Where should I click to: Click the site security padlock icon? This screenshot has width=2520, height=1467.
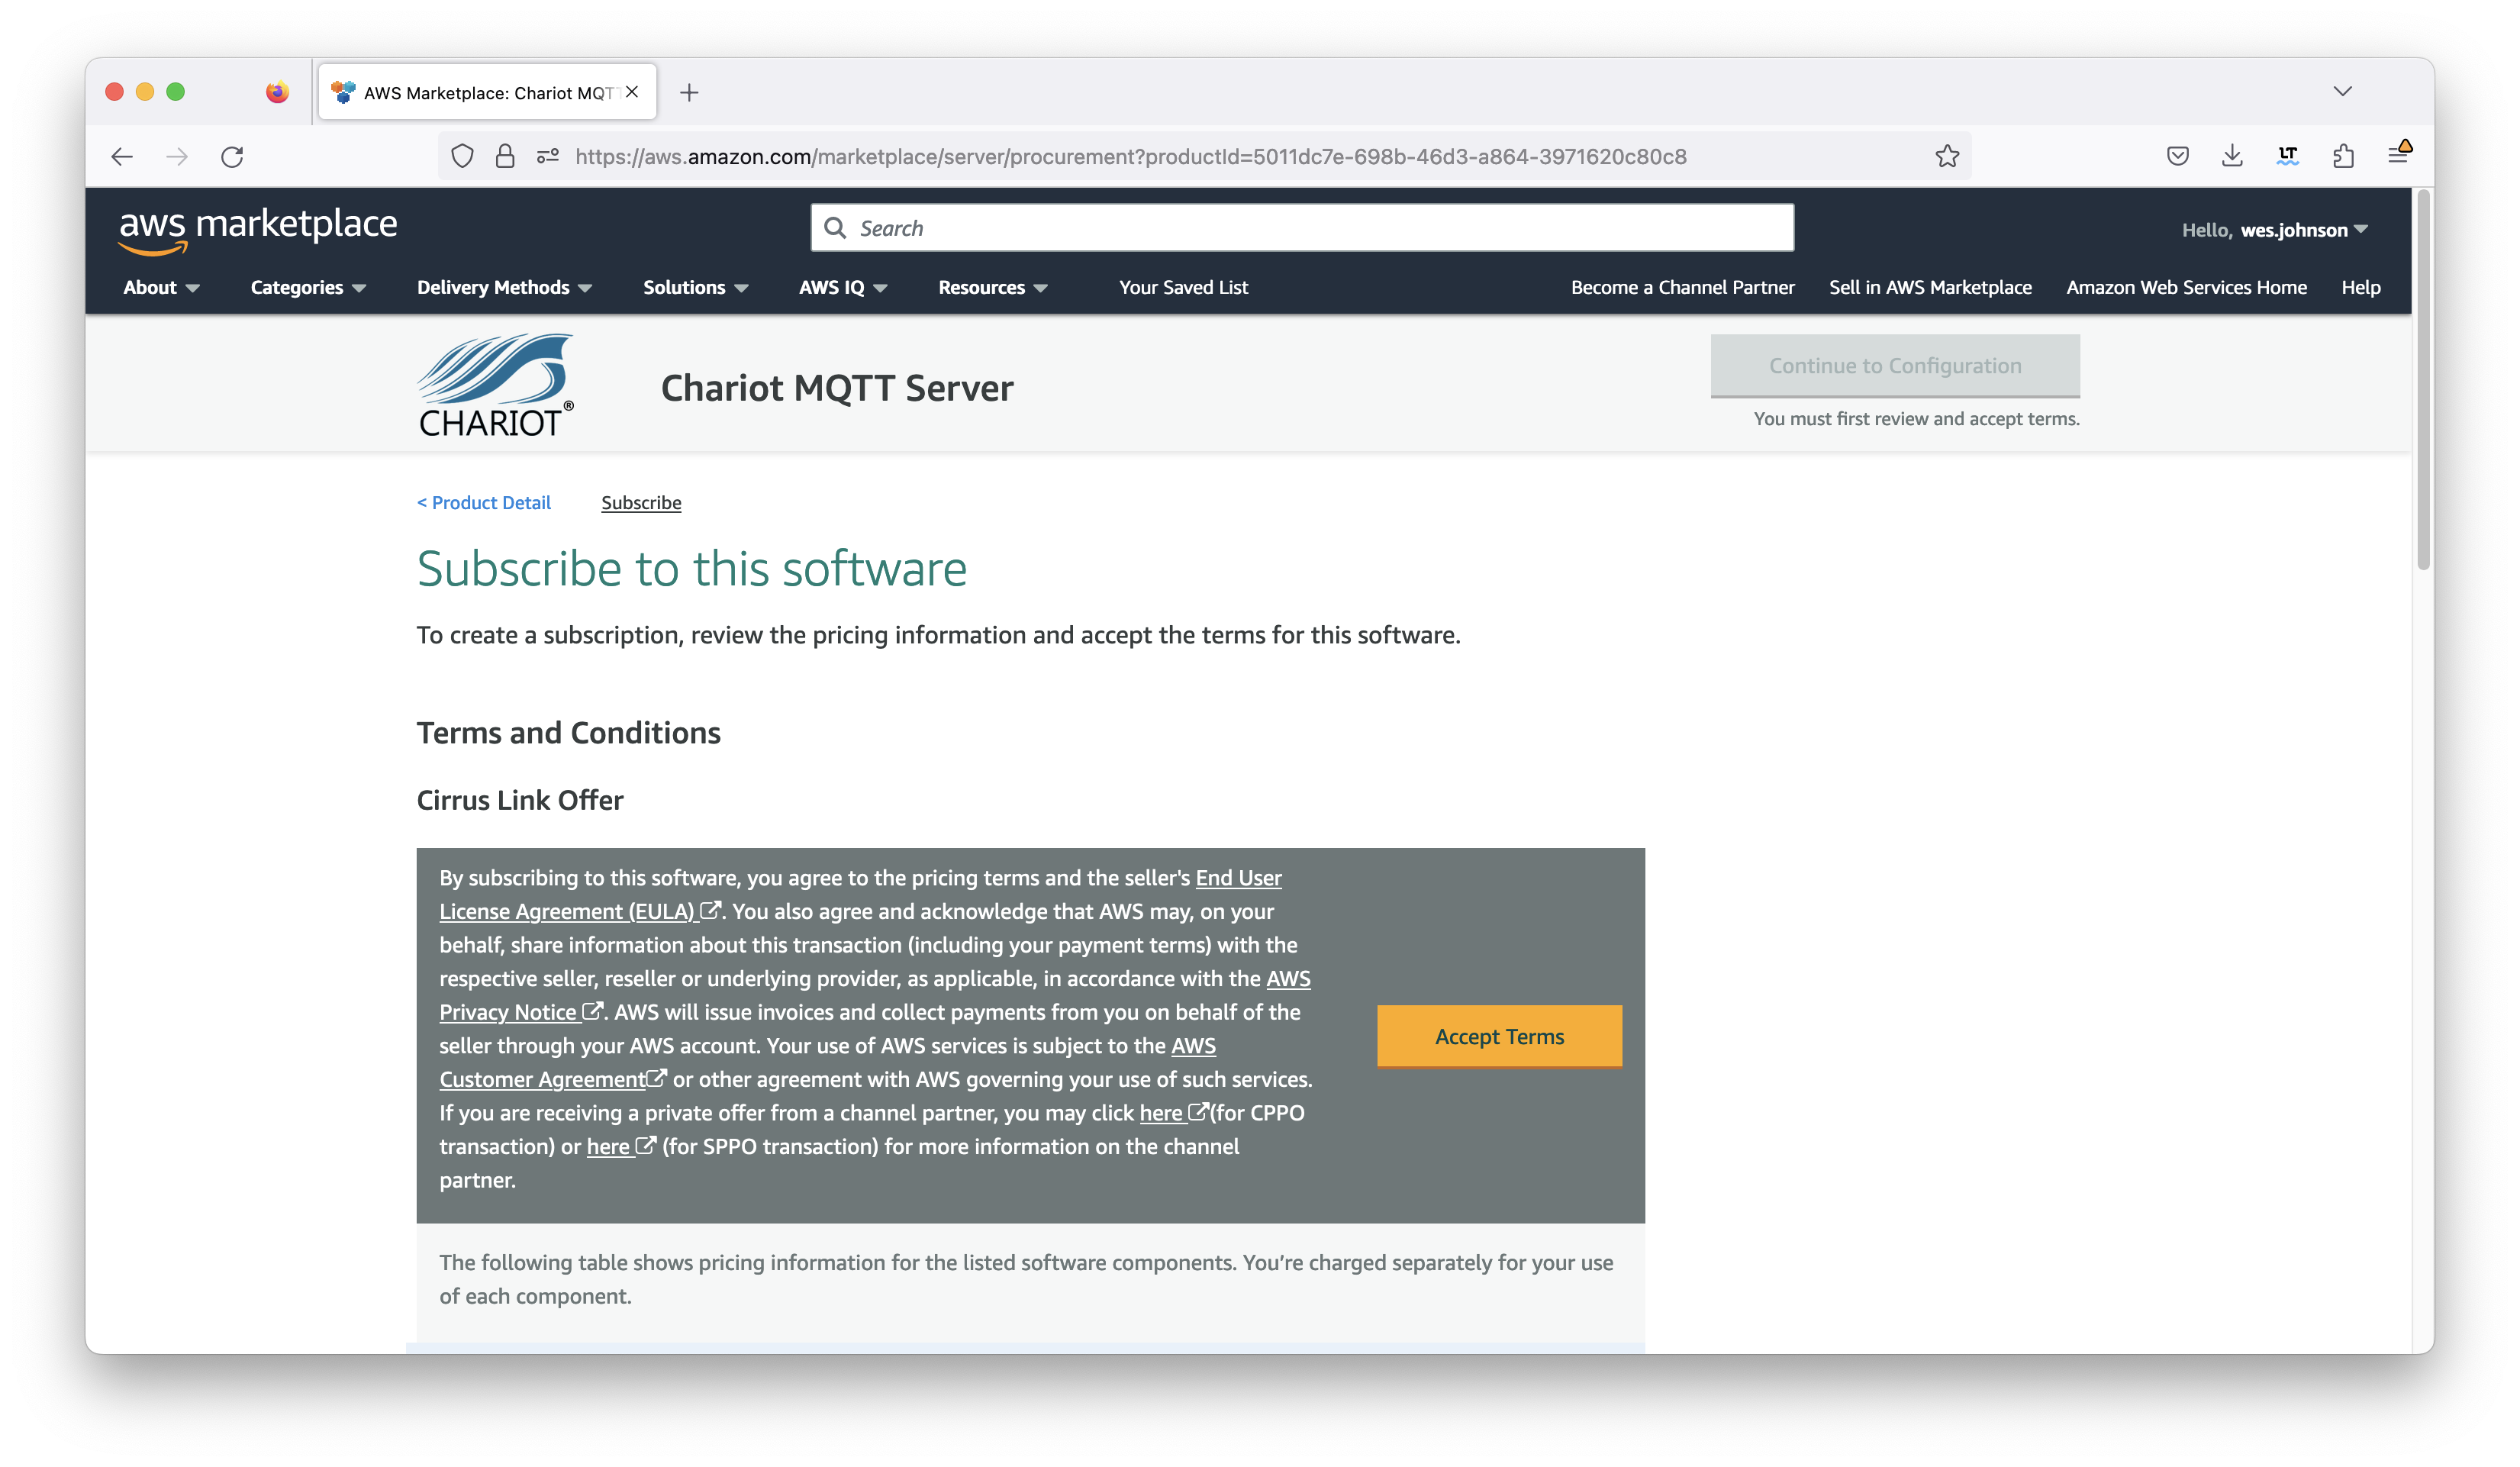[505, 156]
